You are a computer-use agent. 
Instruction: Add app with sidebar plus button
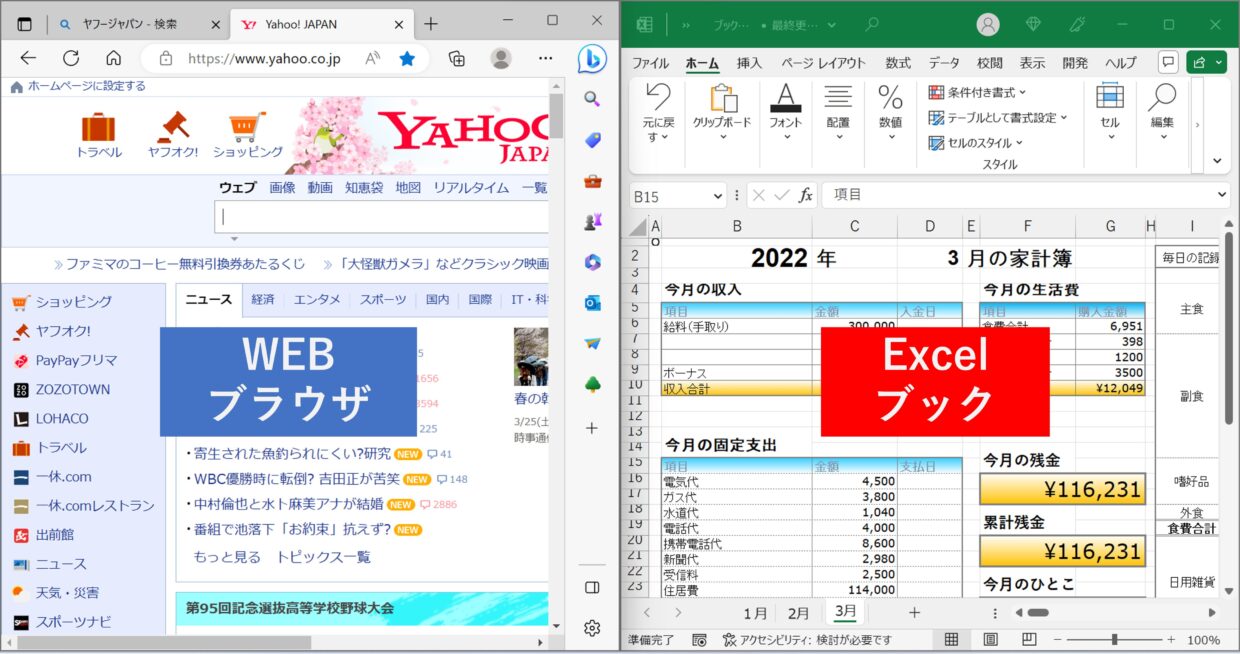(592, 428)
